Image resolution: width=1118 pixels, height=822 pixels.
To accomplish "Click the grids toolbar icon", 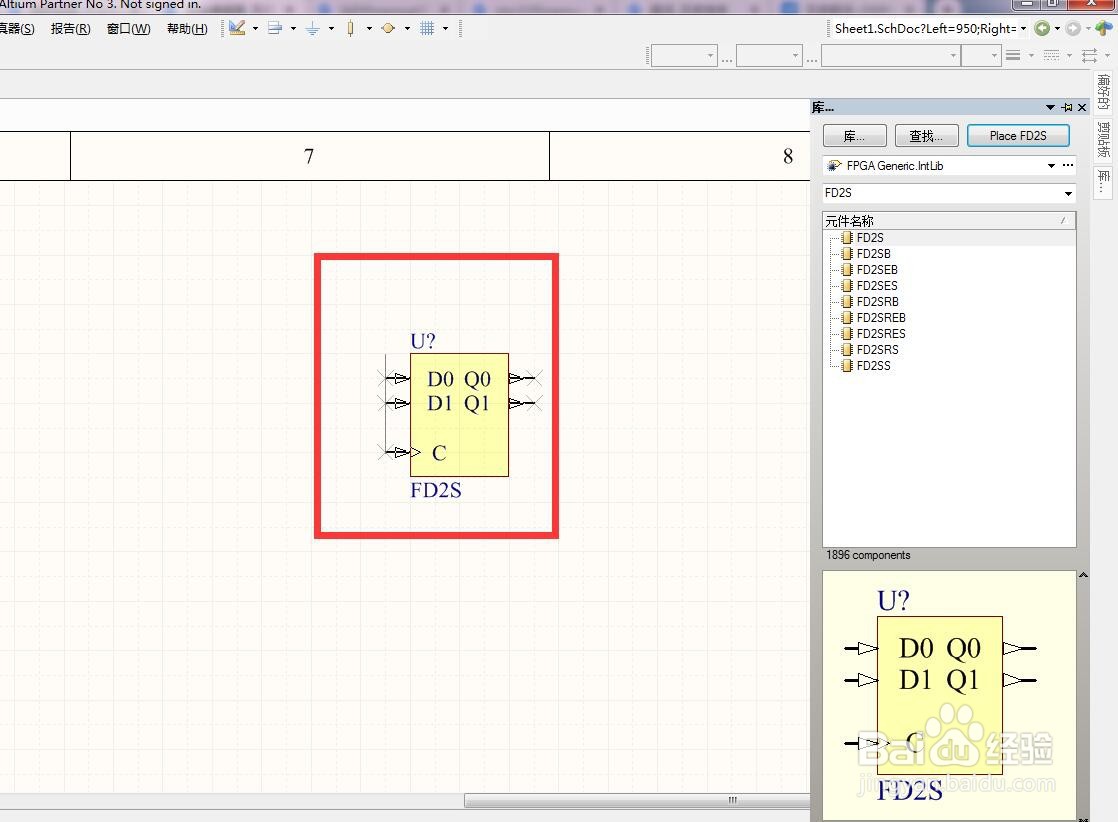I will point(427,29).
